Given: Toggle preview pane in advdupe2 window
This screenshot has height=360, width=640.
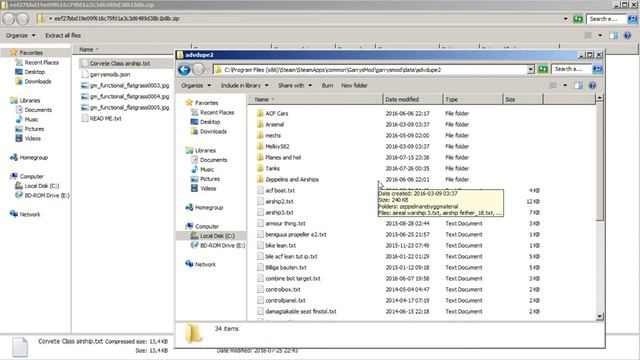Looking at the screenshot, I should click(x=578, y=85).
